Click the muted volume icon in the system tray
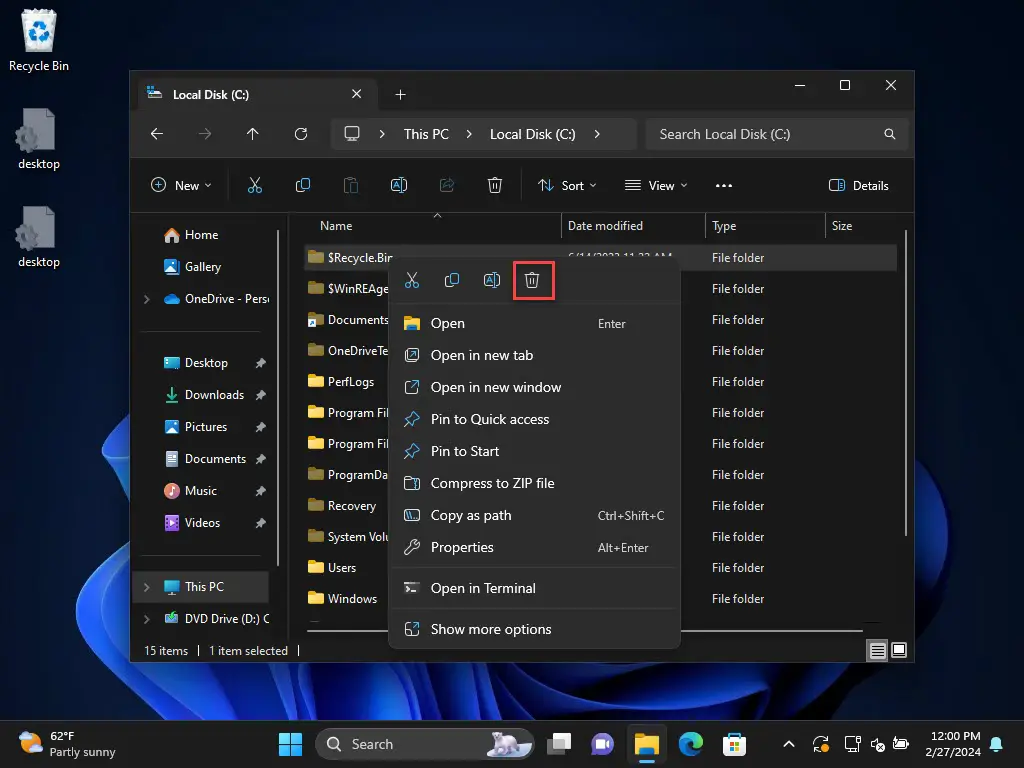The image size is (1024, 768). coord(877,746)
